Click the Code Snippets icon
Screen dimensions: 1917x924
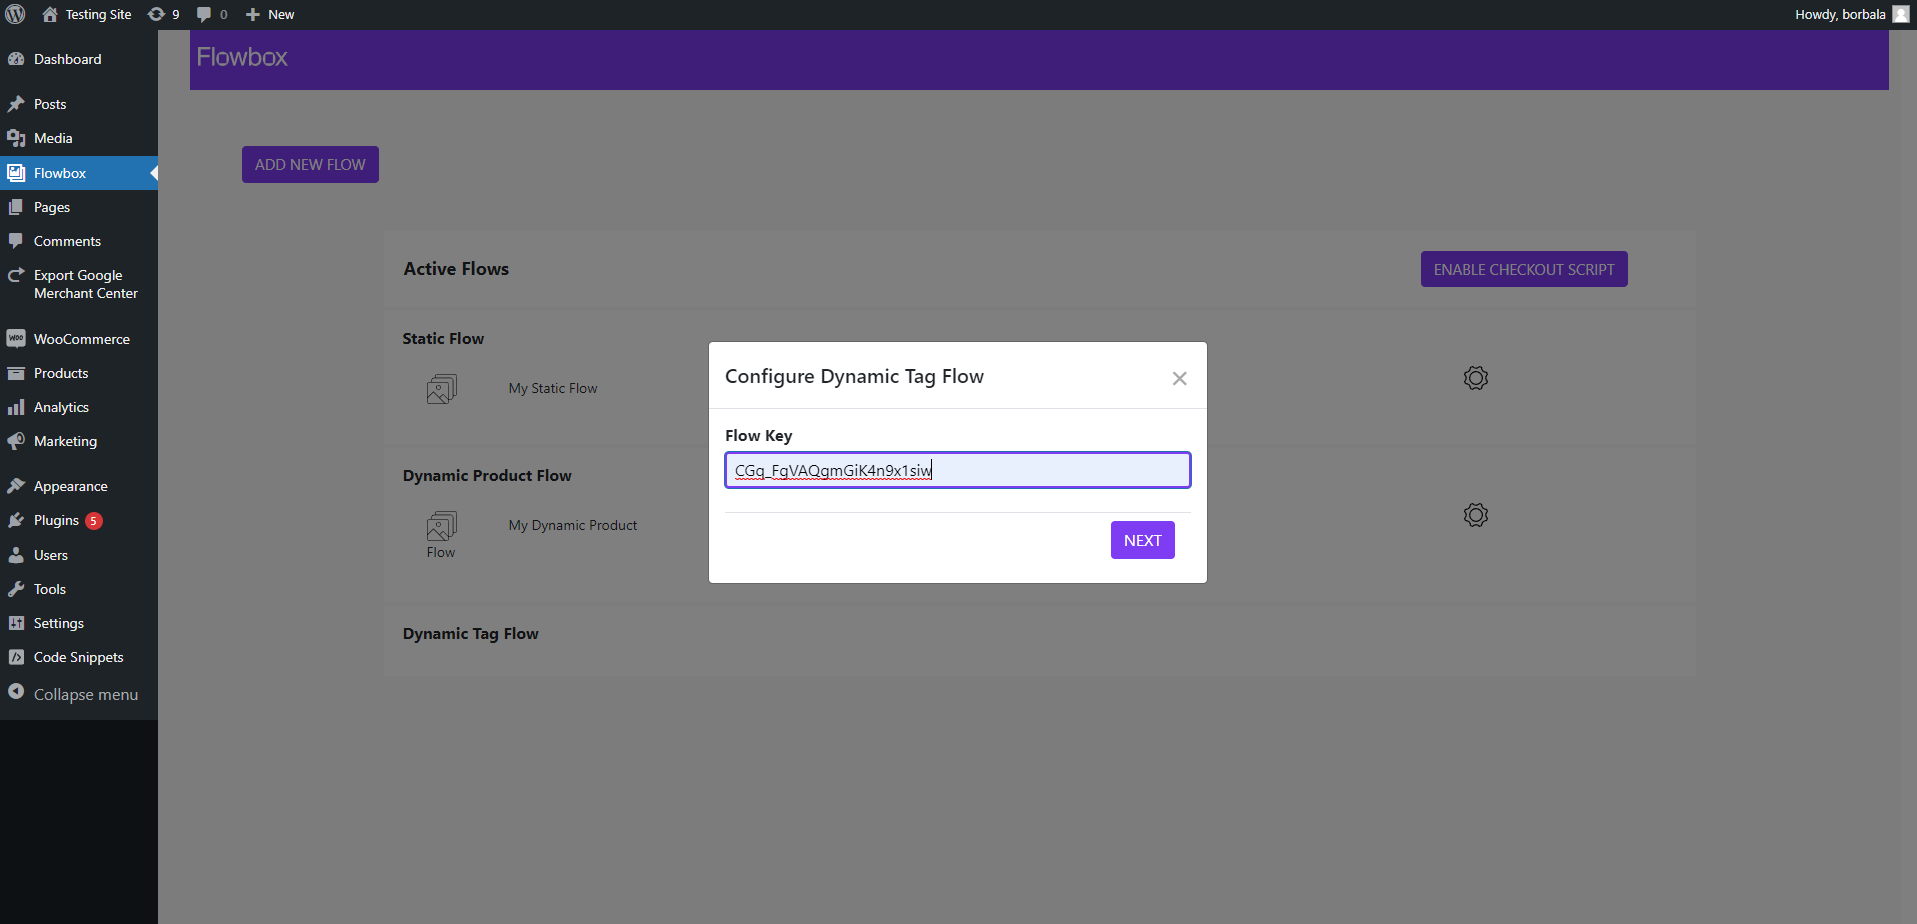click(x=16, y=657)
